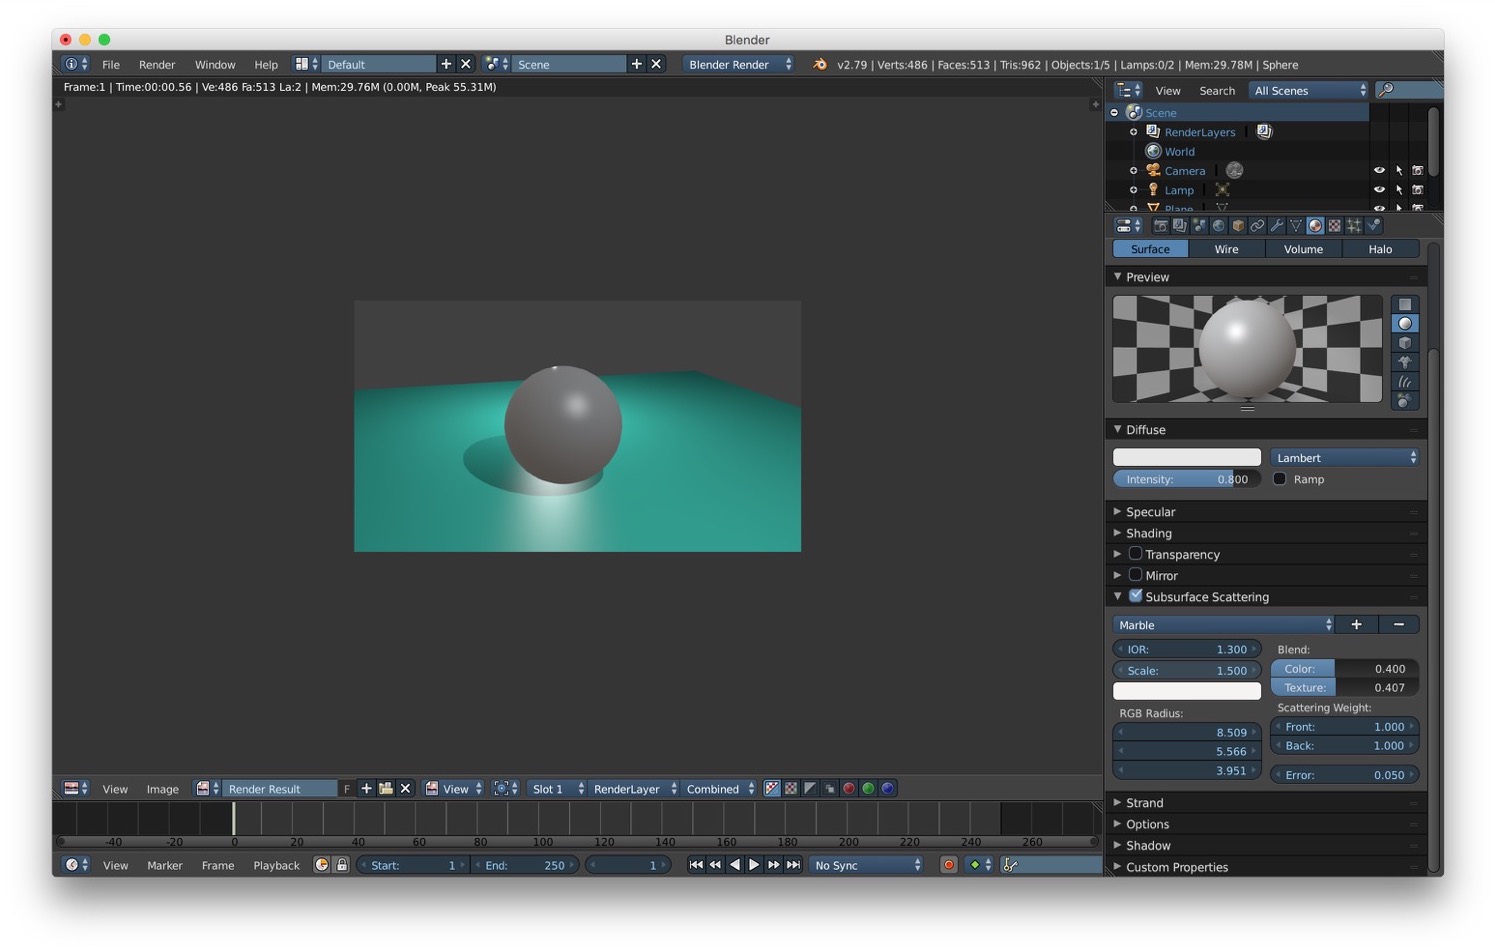Open the Particles properties tab
Image resolution: width=1495 pixels, height=951 pixels.
click(1354, 226)
